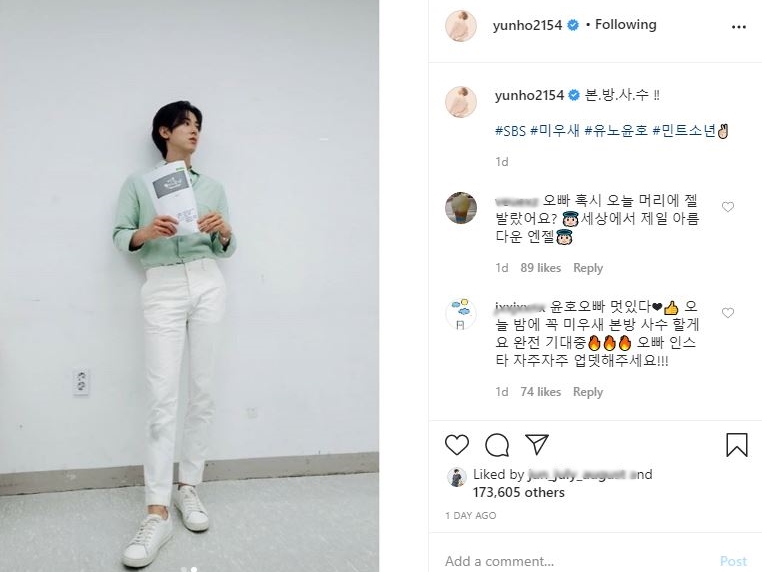Reply to the comment with 74 likes
The height and width of the screenshot is (572, 762).
pos(588,392)
